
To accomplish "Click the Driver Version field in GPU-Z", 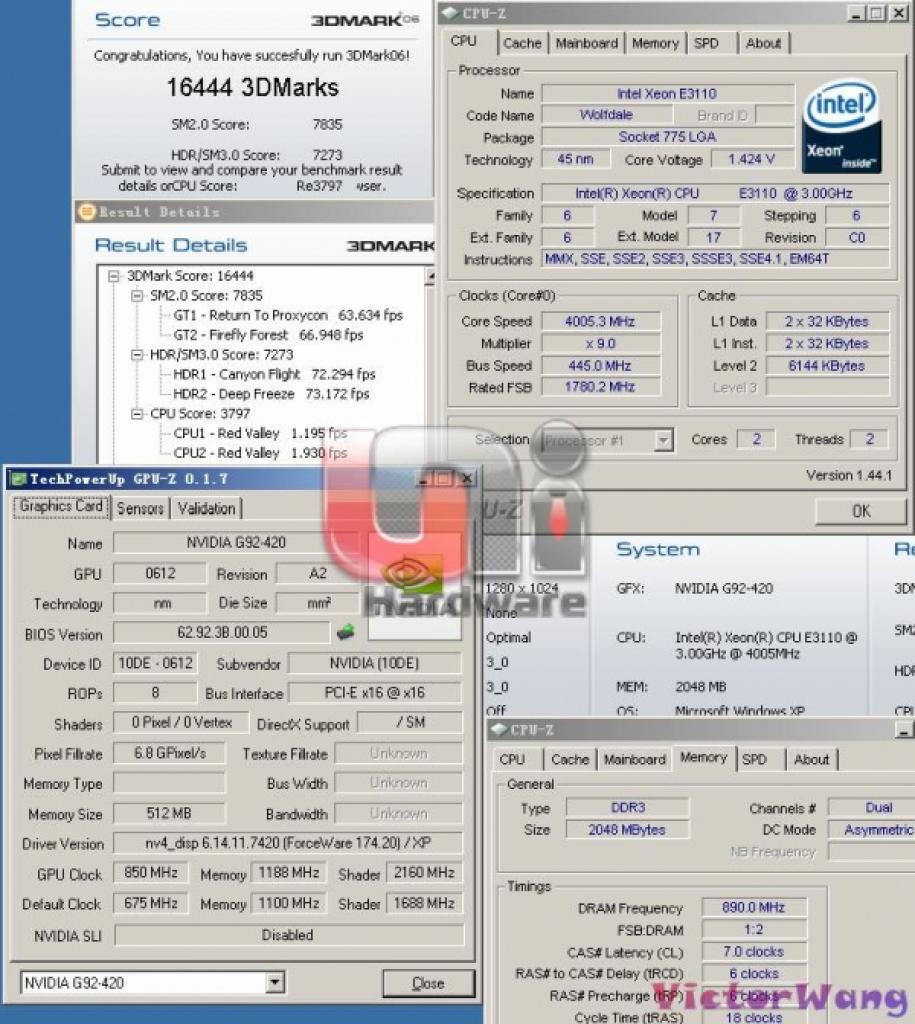I will 288,842.
